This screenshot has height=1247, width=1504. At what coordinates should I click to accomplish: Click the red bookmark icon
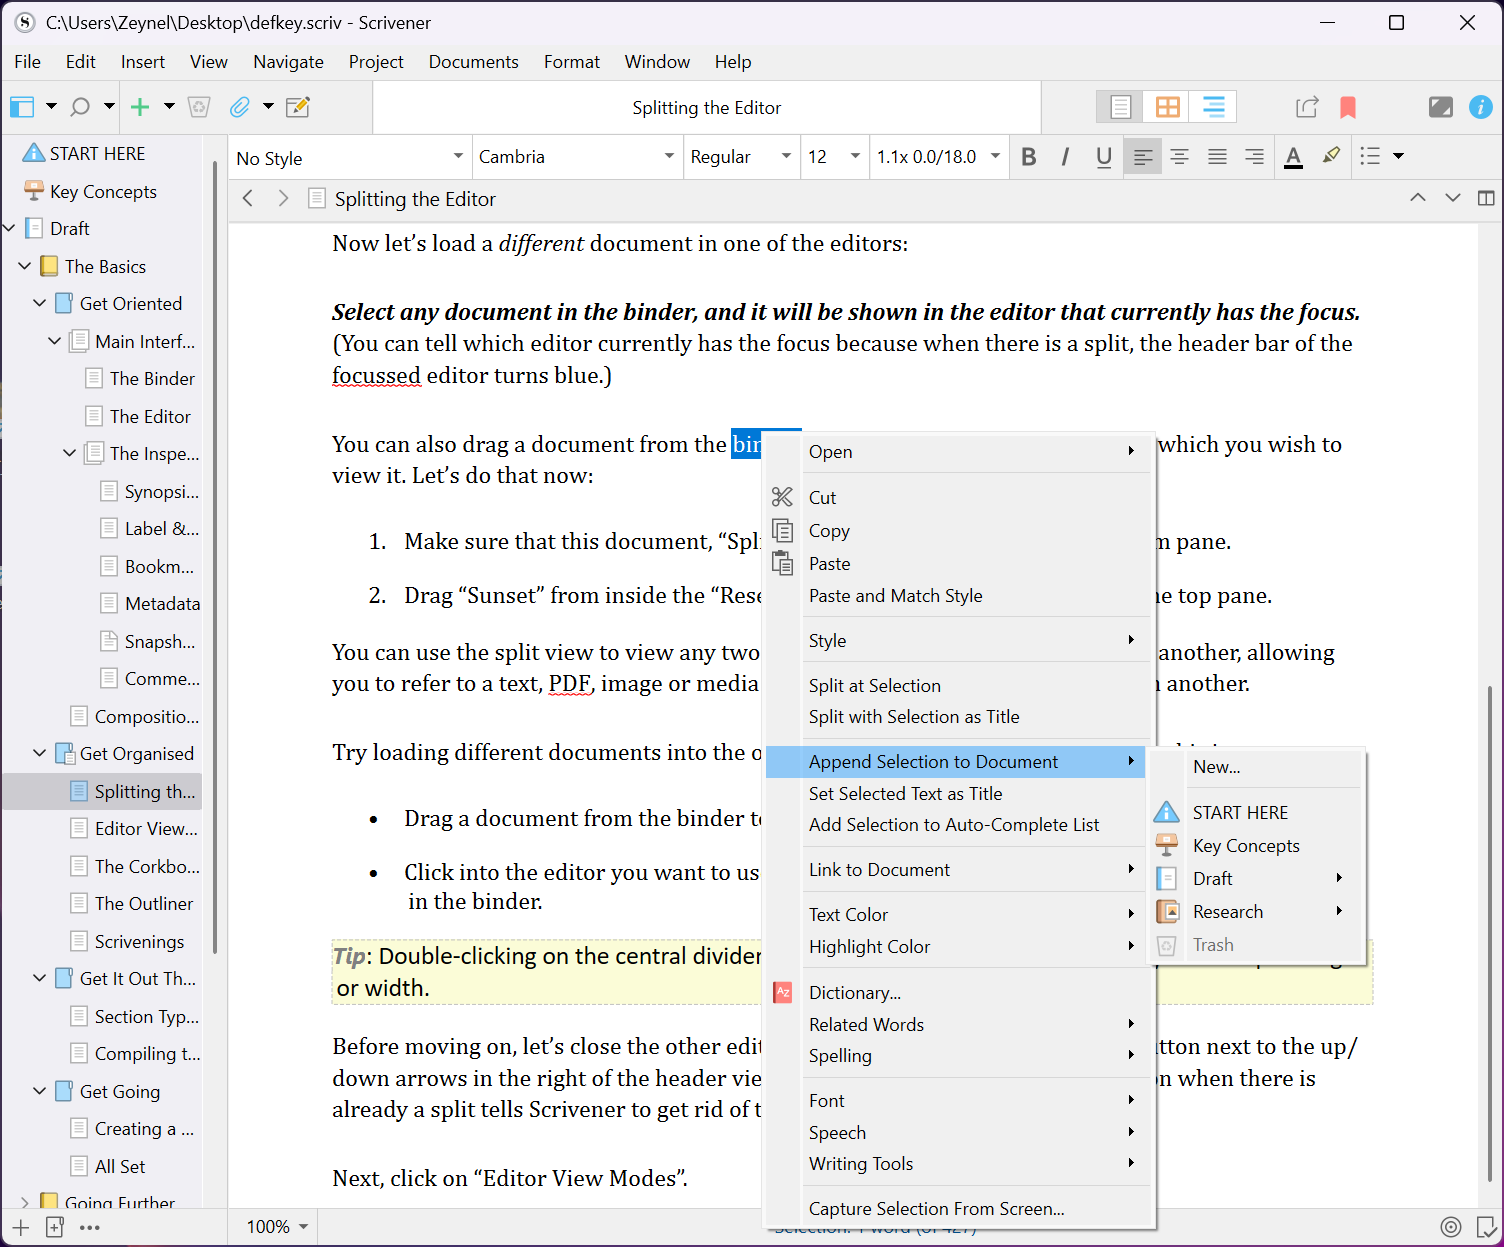(1348, 107)
